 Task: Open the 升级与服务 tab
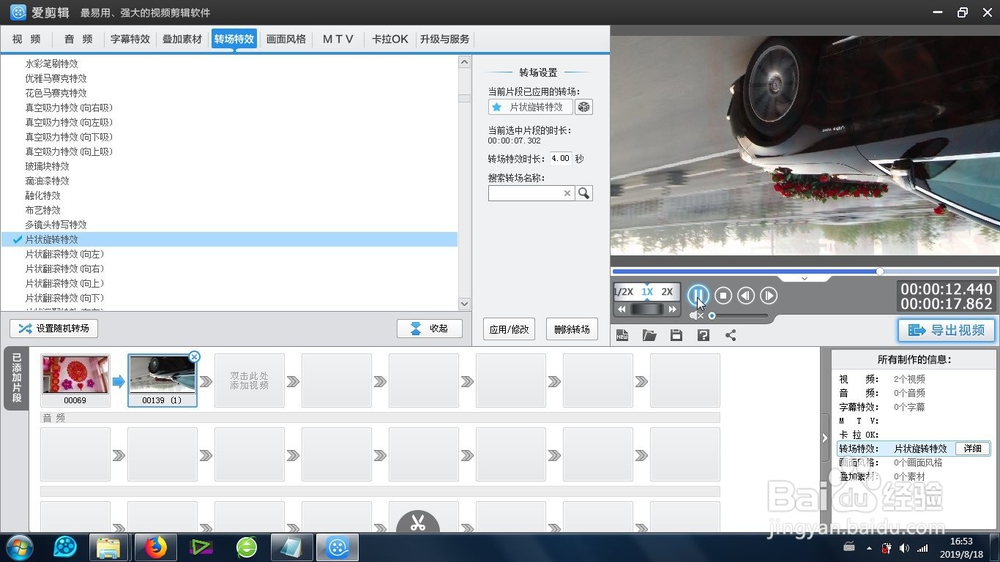445,39
